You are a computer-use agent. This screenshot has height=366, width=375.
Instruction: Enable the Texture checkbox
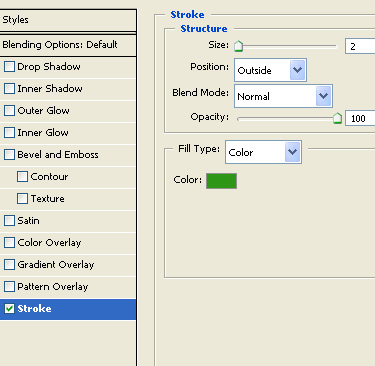click(22, 199)
